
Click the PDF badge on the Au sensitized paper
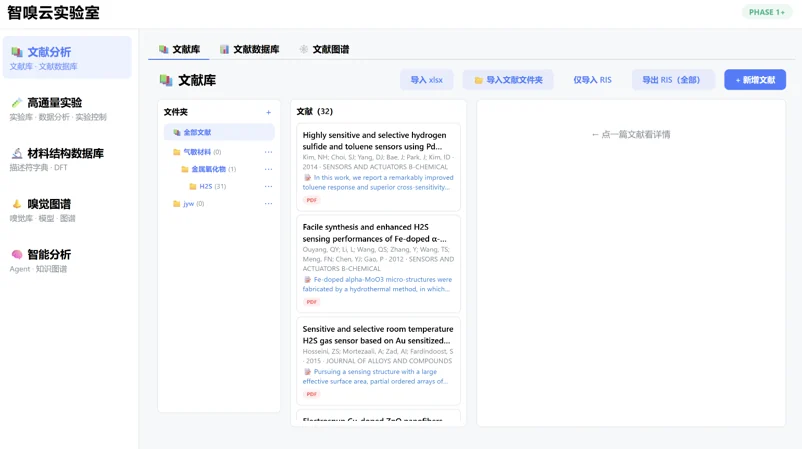(x=311, y=394)
